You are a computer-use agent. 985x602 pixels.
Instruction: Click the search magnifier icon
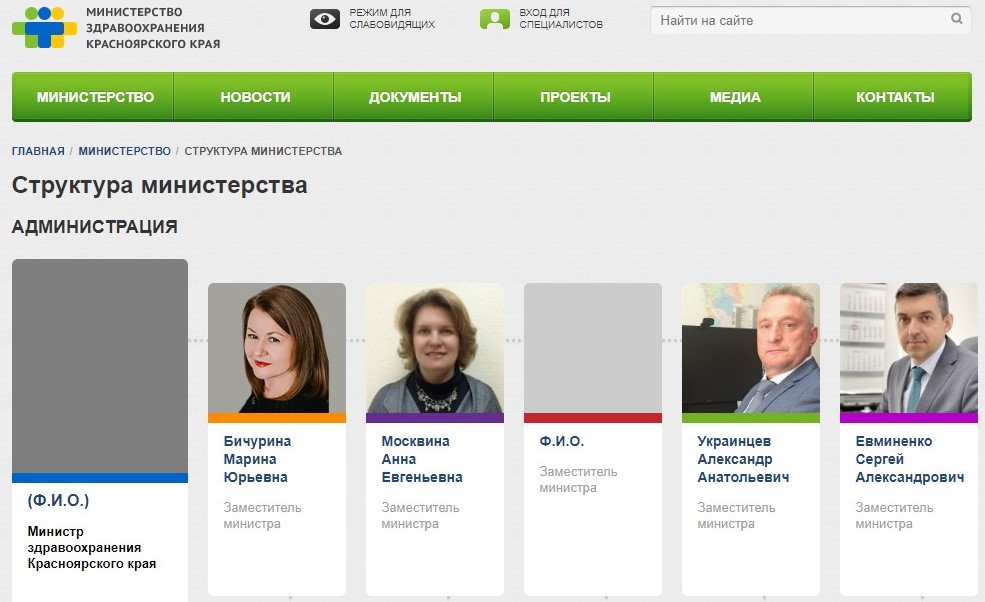point(957,19)
